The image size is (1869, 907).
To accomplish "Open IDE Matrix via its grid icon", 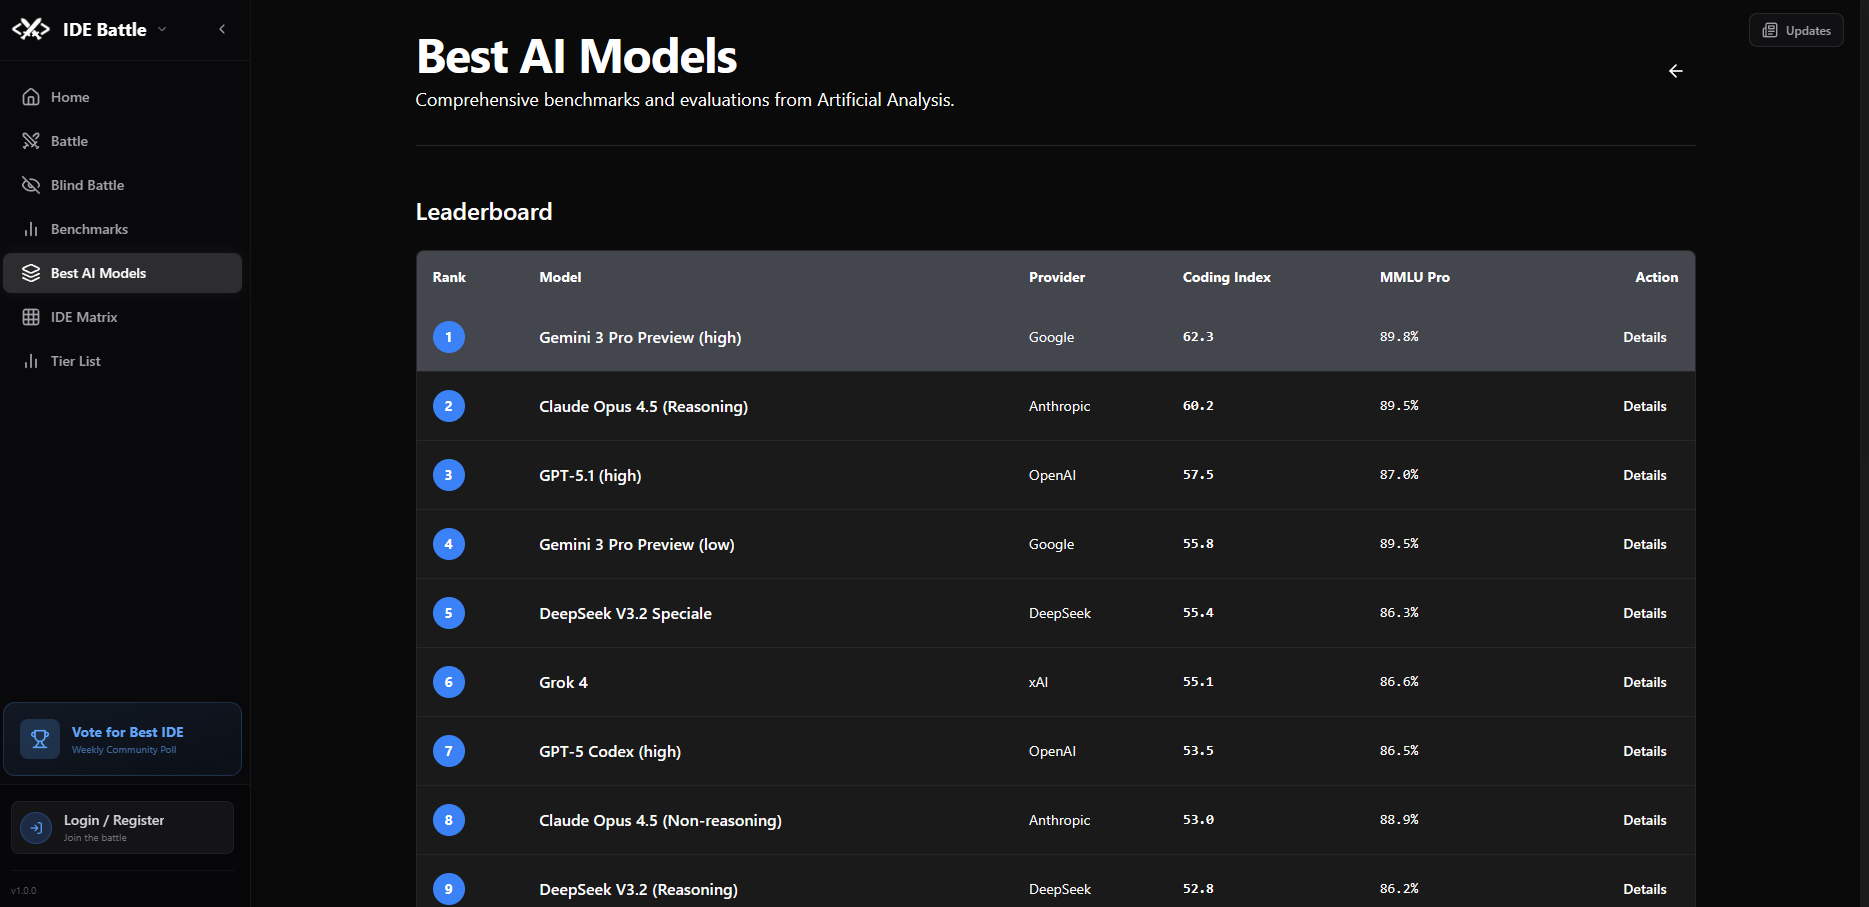I will pyautogui.click(x=32, y=316).
